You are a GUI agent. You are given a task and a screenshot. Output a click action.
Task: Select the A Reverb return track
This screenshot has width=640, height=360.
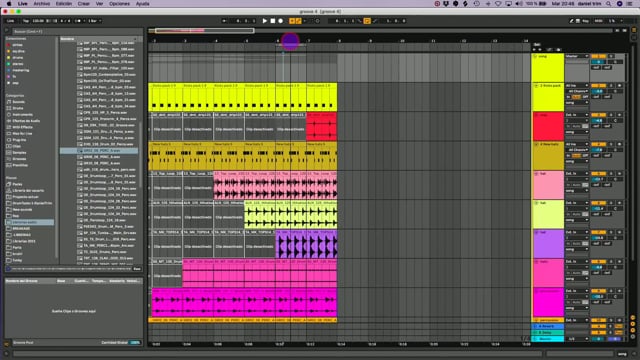pyautogui.click(x=548, y=327)
